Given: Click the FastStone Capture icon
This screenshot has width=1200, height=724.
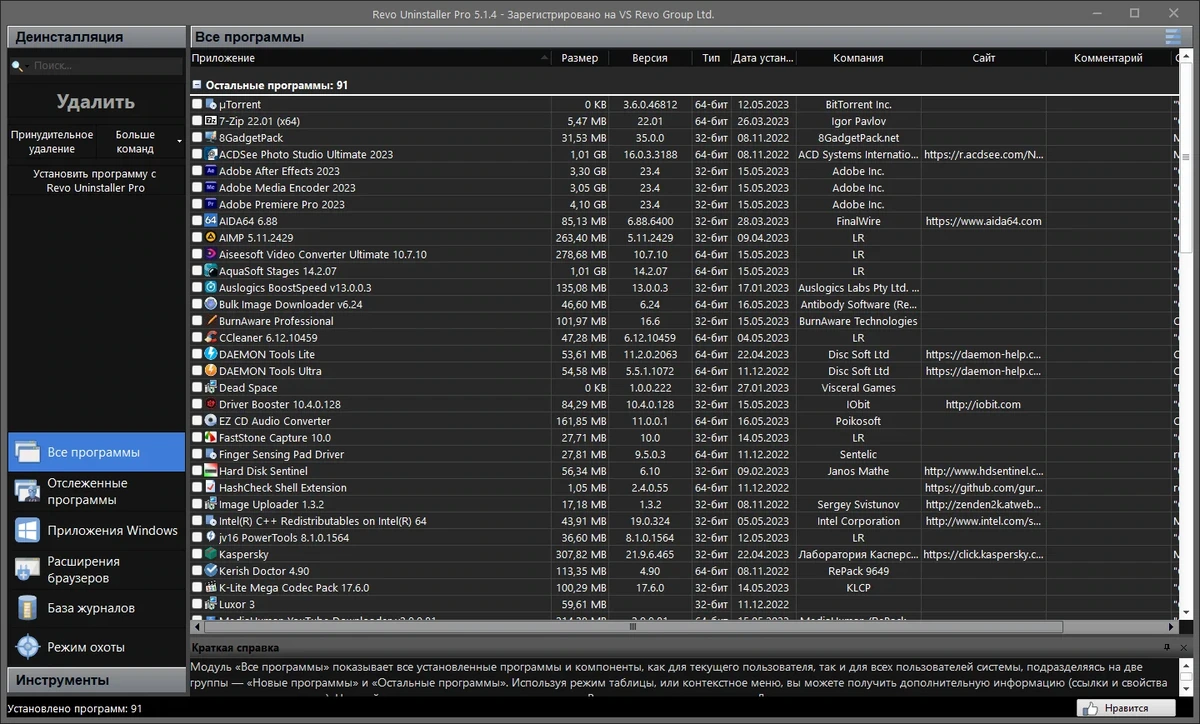Looking at the screenshot, I should pos(211,438).
